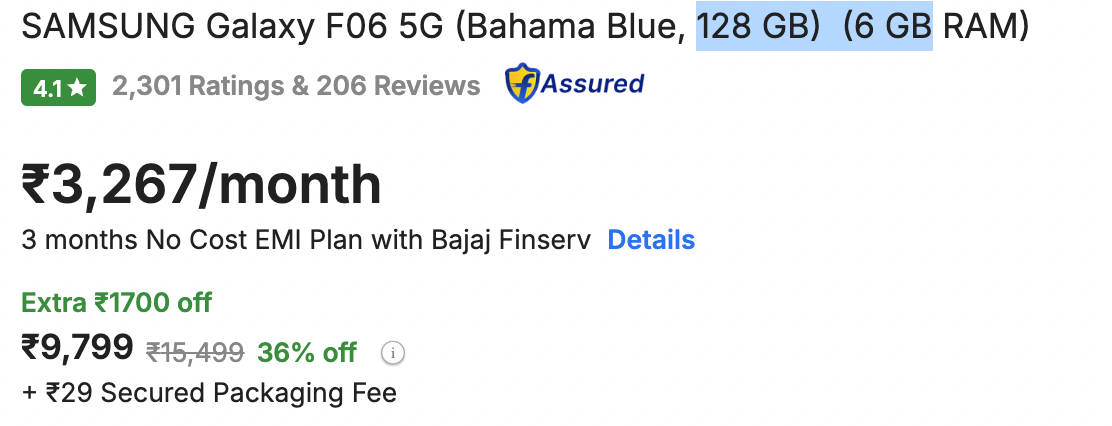Click the green 4.1 star rating badge
Image resolution: width=1112 pixels, height=426 pixels.
pyautogui.click(x=58, y=87)
